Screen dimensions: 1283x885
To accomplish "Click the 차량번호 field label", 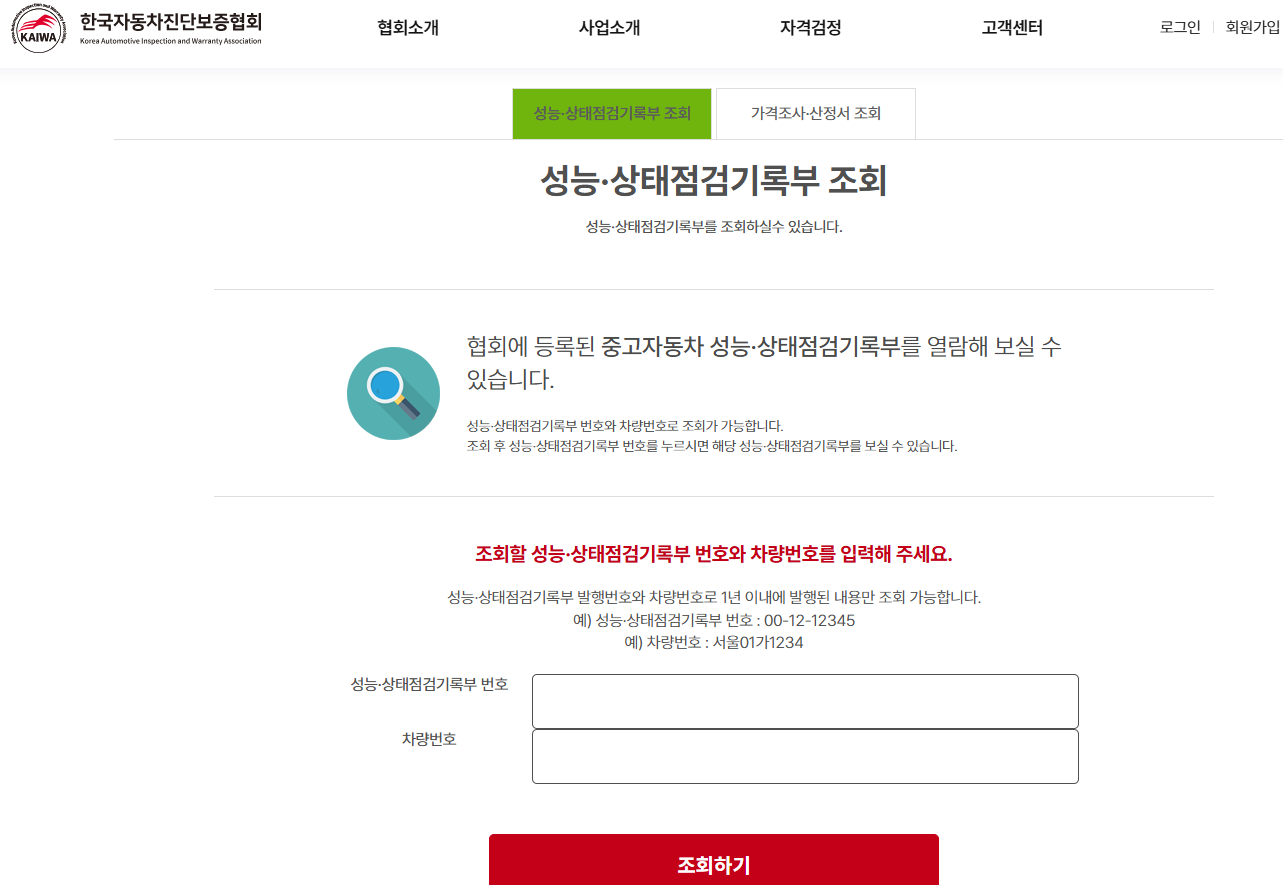I will tap(429, 739).
